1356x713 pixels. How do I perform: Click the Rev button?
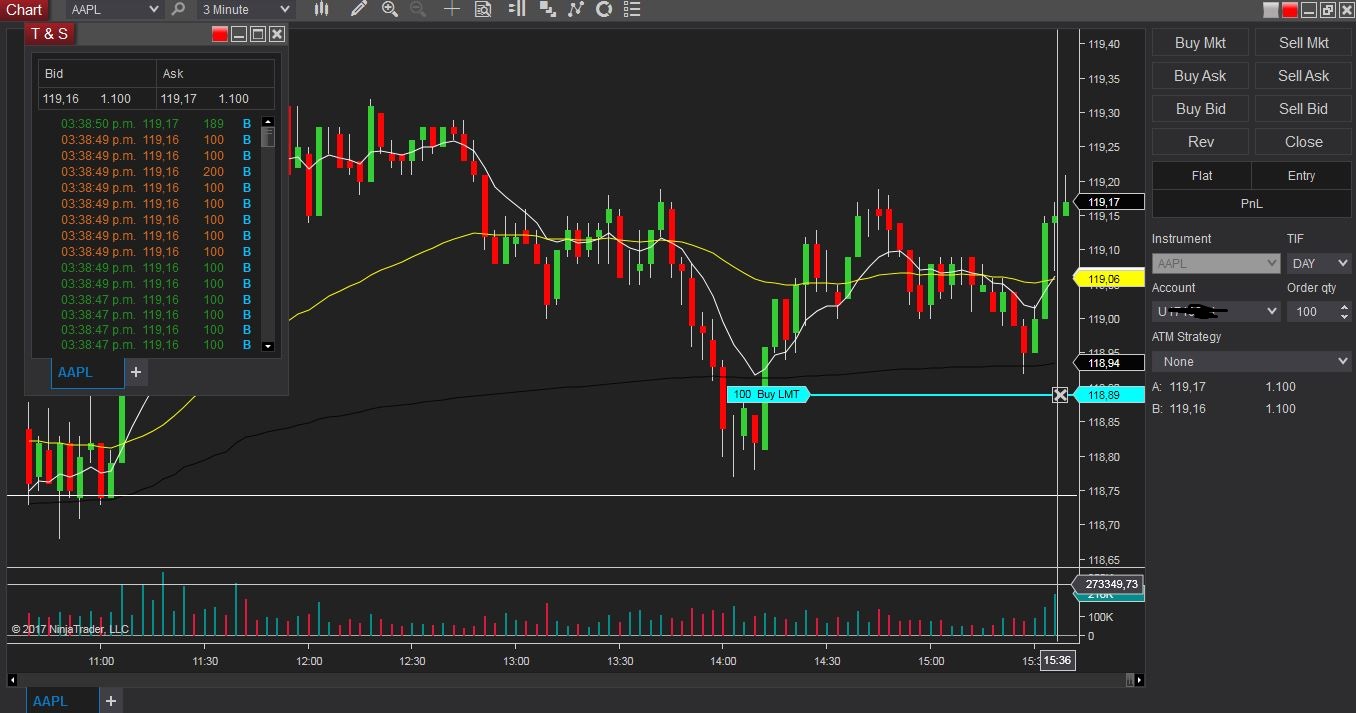(x=1200, y=142)
